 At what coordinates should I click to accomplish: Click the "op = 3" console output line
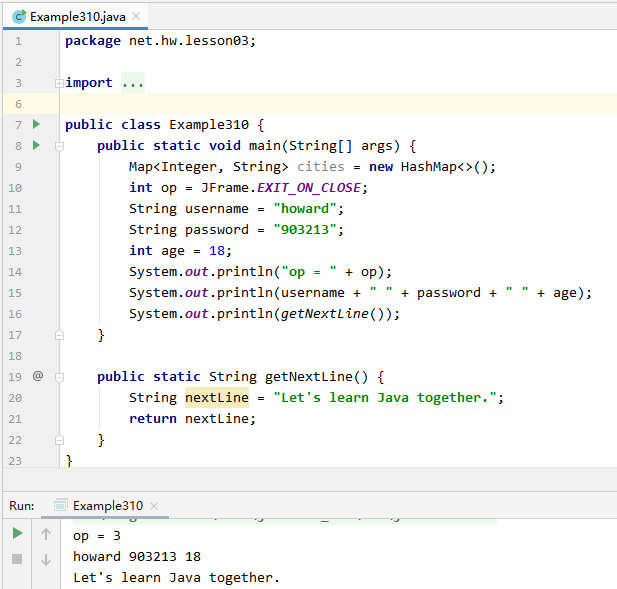(x=97, y=536)
